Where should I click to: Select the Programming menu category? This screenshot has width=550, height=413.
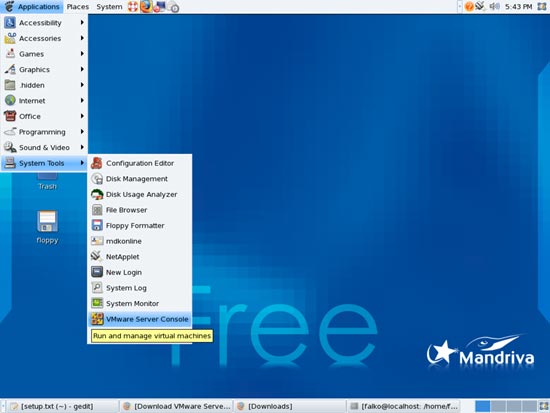[x=44, y=132]
